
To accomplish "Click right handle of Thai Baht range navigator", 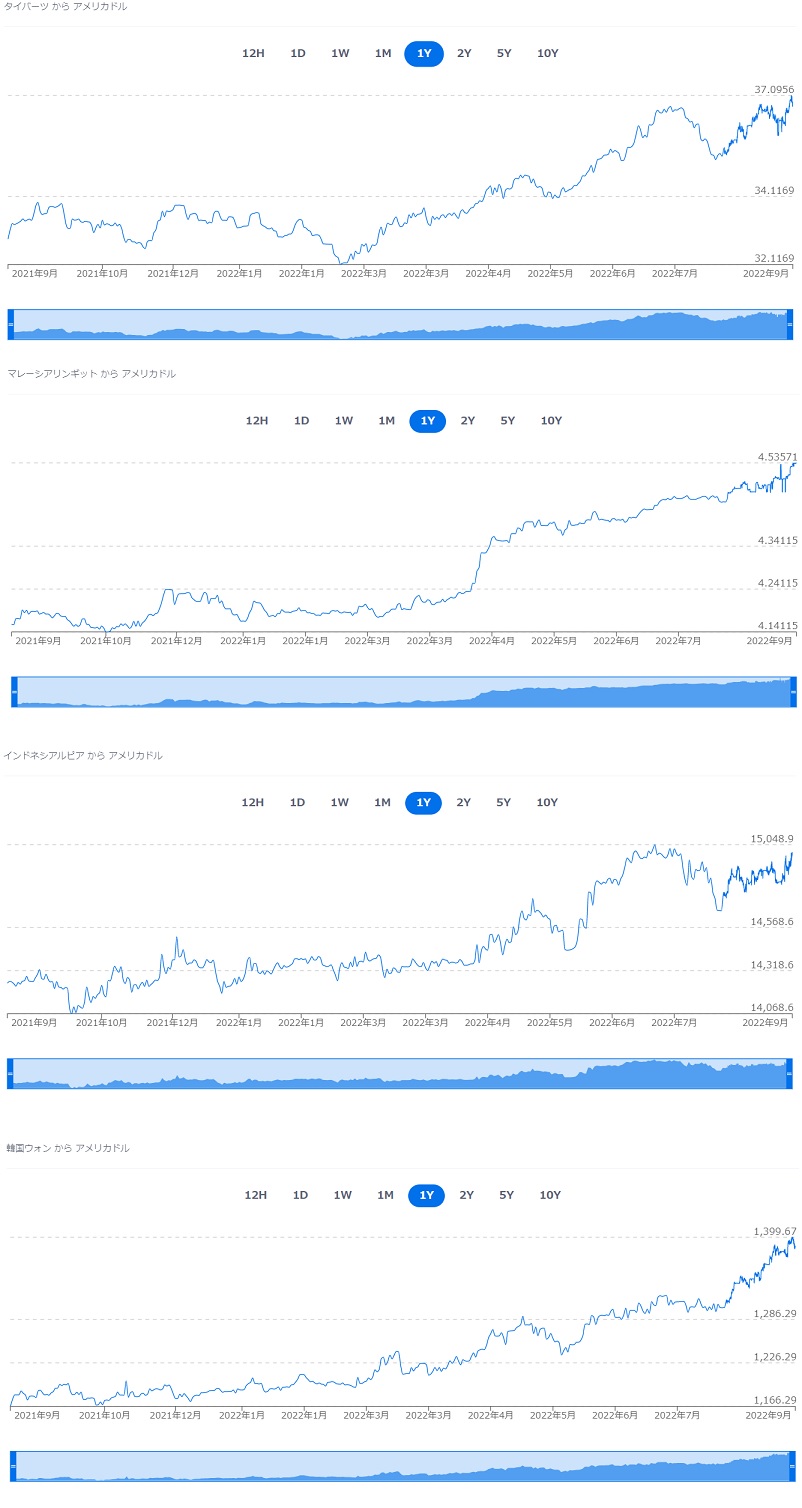I will (x=789, y=324).
